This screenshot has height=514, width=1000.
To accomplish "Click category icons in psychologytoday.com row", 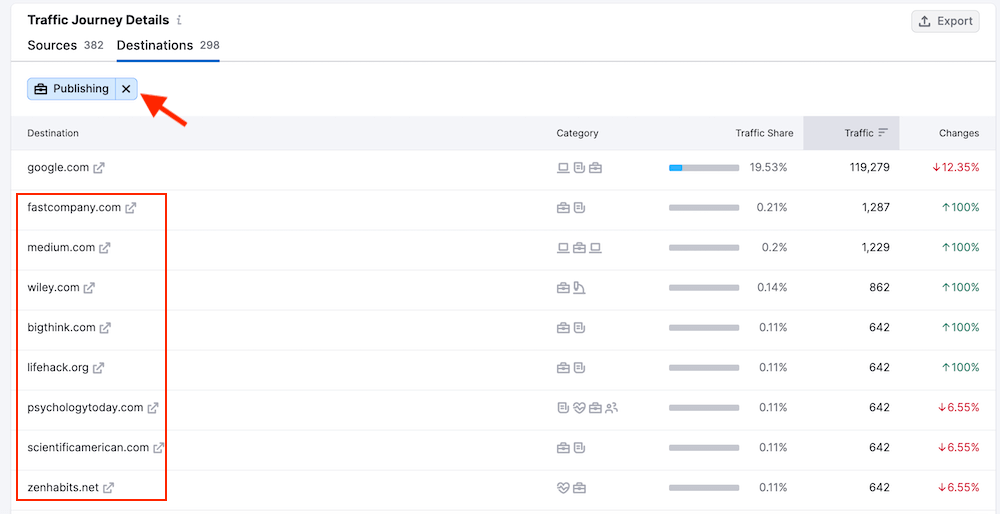I will click(x=587, y=408).
